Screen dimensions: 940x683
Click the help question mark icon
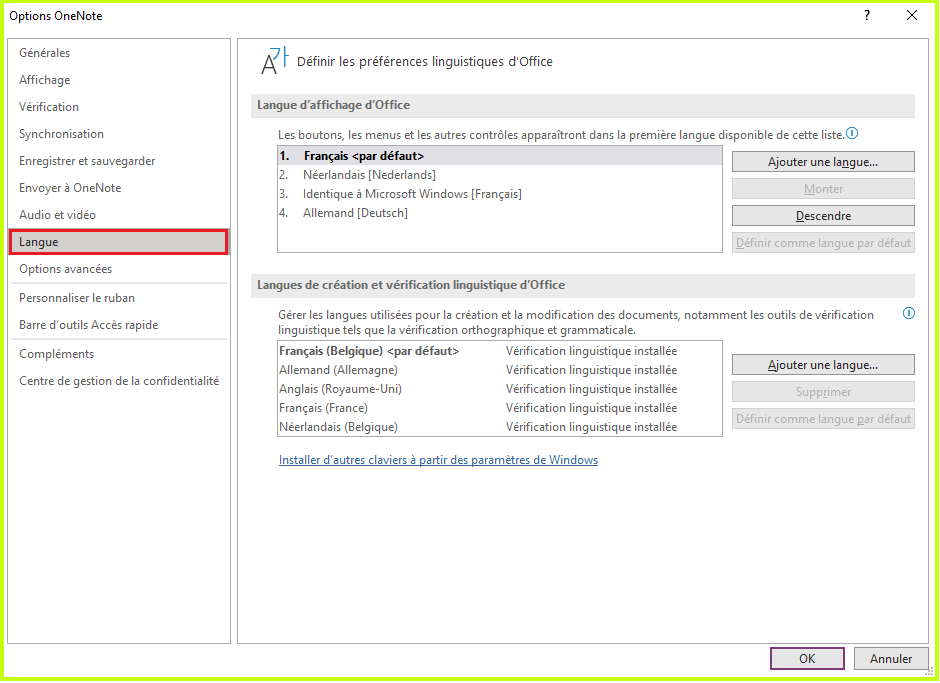867,16
